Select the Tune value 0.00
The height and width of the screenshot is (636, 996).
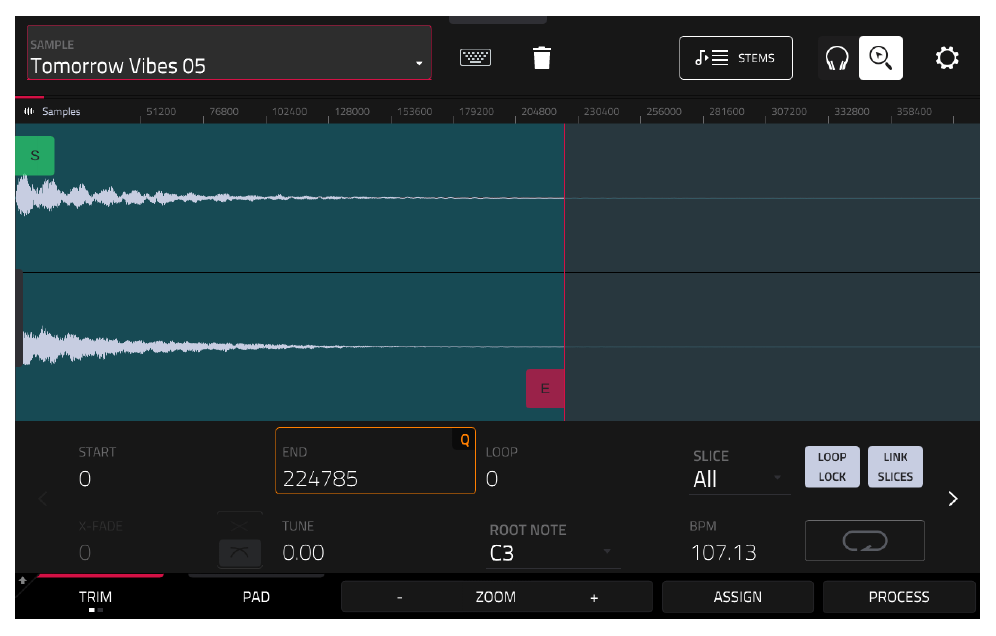pyautogui.click(x=303, y=553)
